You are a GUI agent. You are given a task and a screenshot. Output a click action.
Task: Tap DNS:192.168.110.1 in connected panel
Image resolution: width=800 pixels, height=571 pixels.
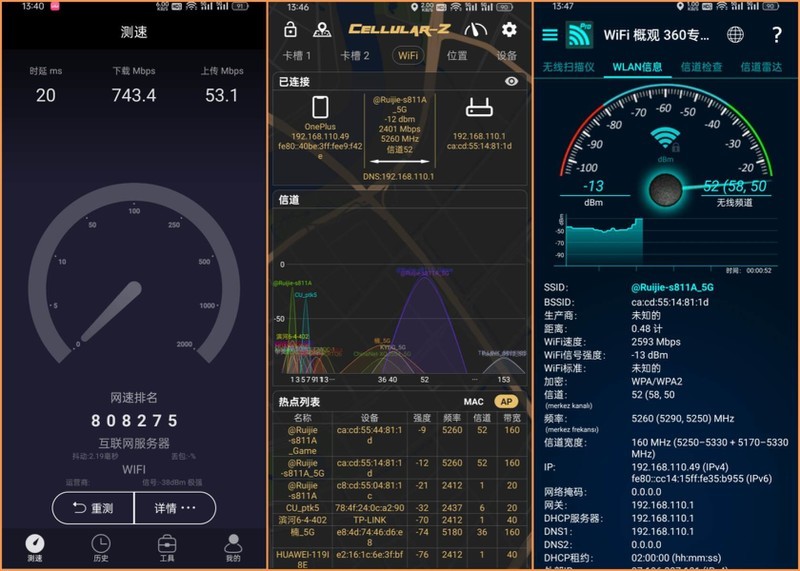(398, 177)
